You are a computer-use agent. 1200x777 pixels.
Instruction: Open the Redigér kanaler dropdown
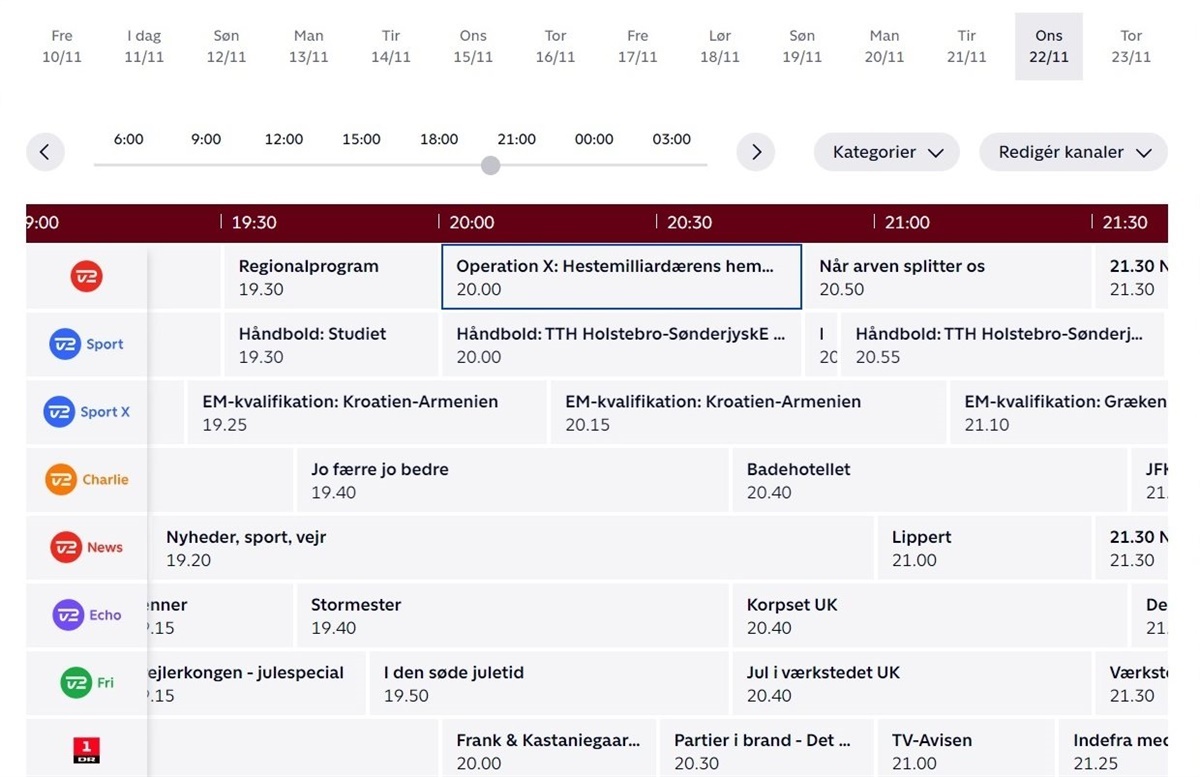pyautogui.click(x=1073, y=152)
